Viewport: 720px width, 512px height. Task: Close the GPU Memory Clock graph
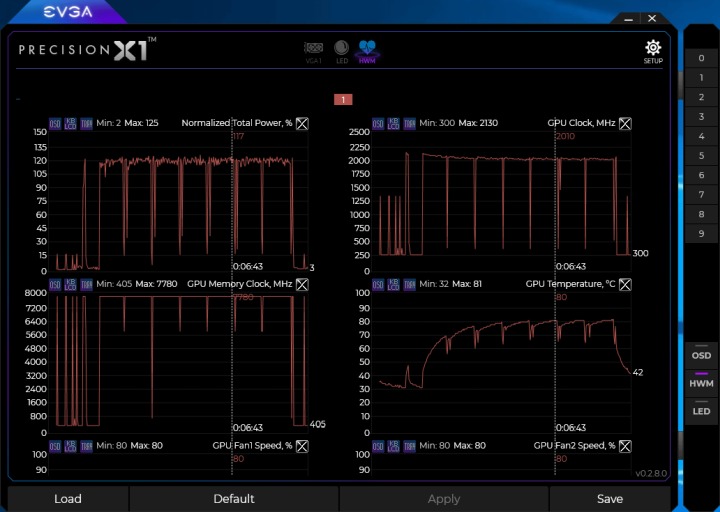302,285
